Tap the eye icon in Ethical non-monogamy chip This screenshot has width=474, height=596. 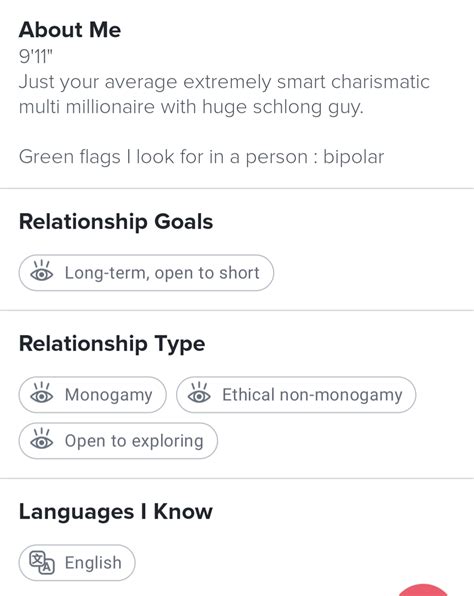coord(199,393)
